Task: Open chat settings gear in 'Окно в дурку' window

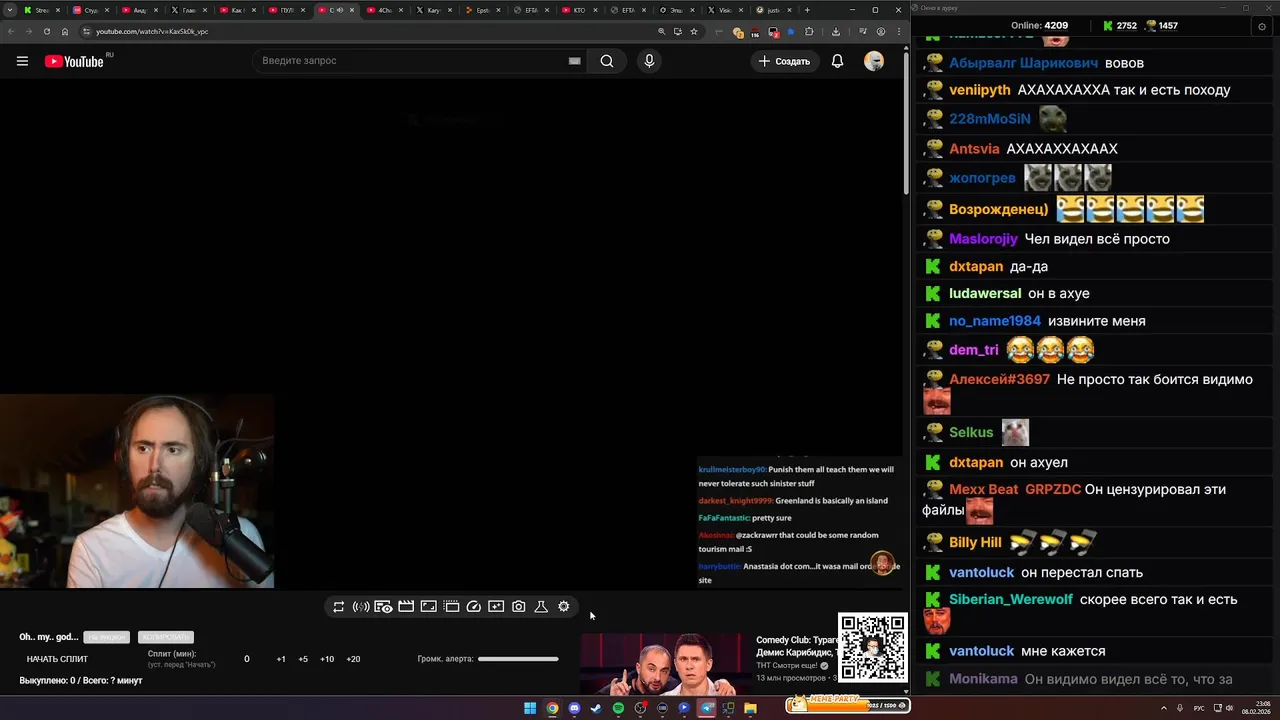Action: click(x=1261, y=26)
